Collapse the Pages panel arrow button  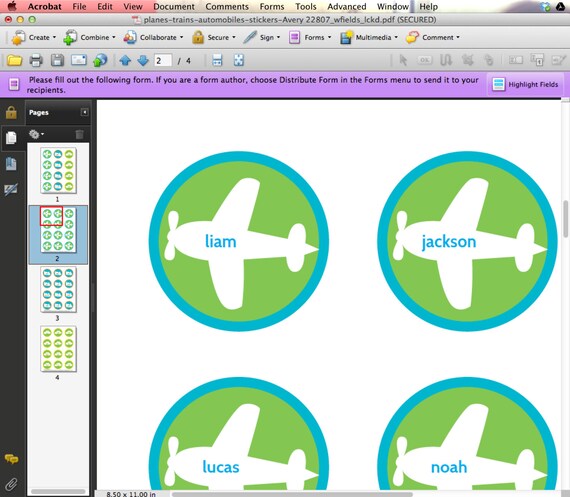pyautogui.click(x=84, y=112)
